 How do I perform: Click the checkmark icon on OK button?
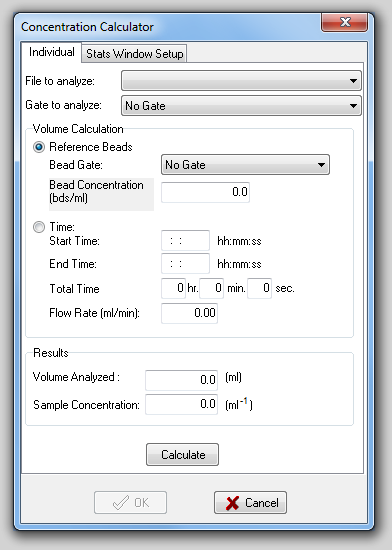(121, 503)
